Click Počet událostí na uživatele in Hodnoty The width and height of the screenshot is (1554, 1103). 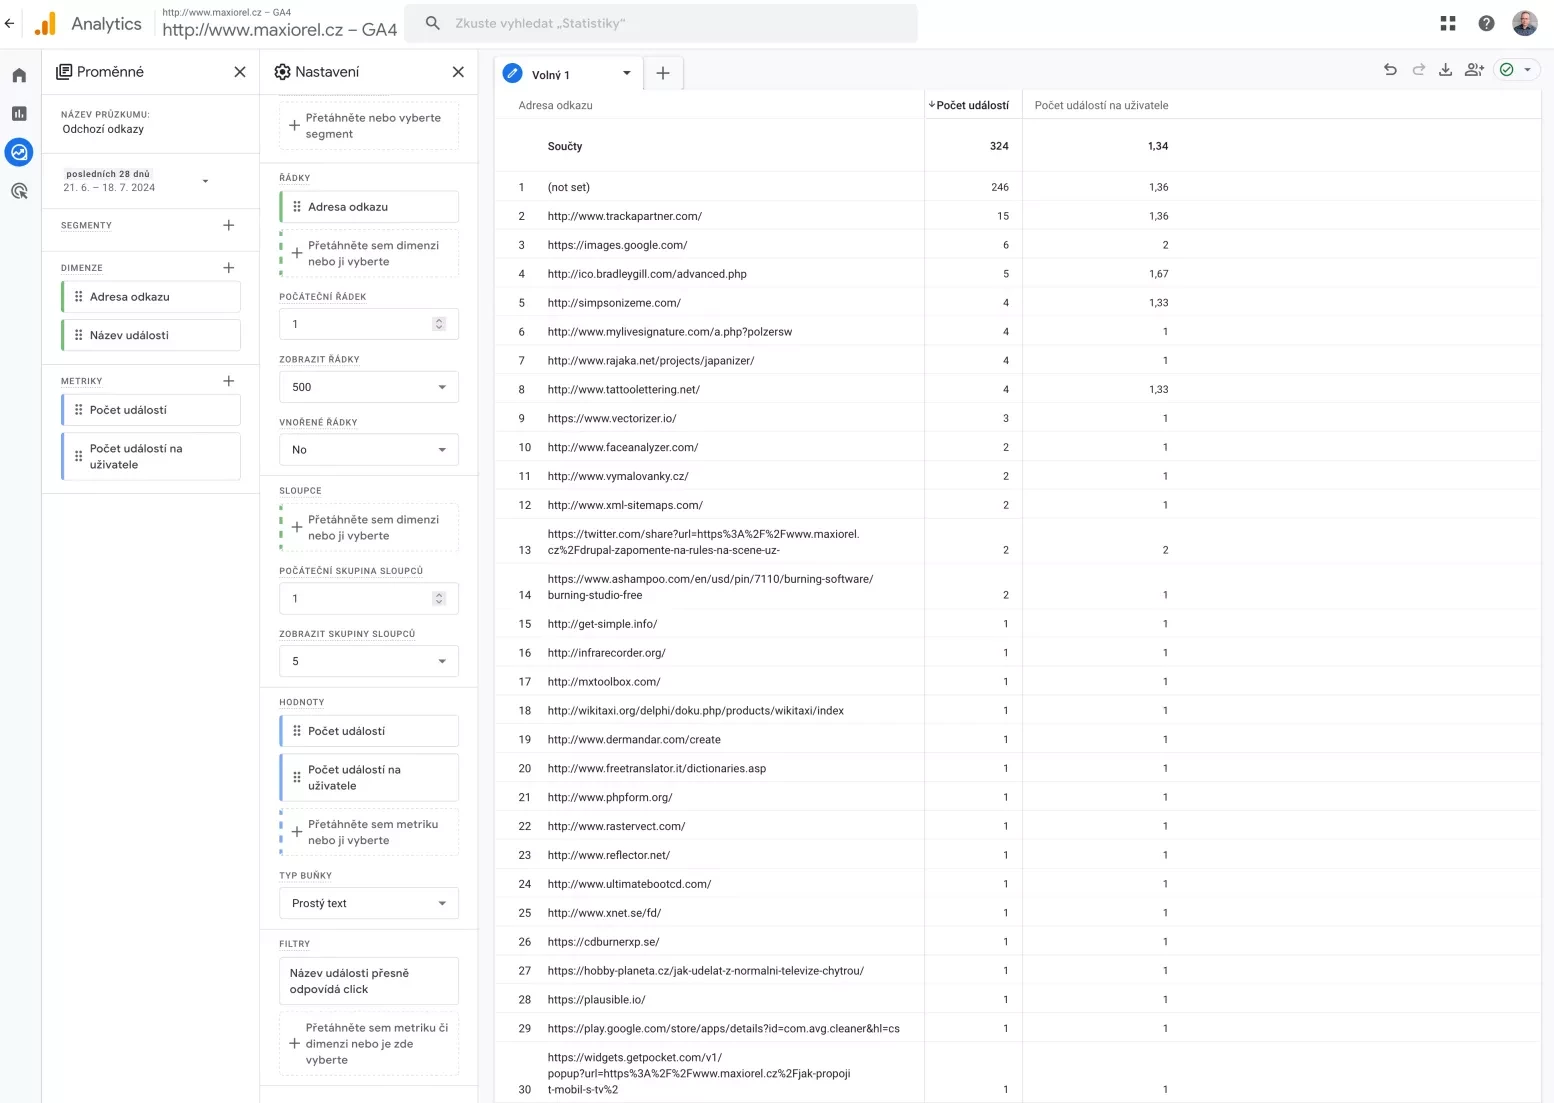click(369, 778)
